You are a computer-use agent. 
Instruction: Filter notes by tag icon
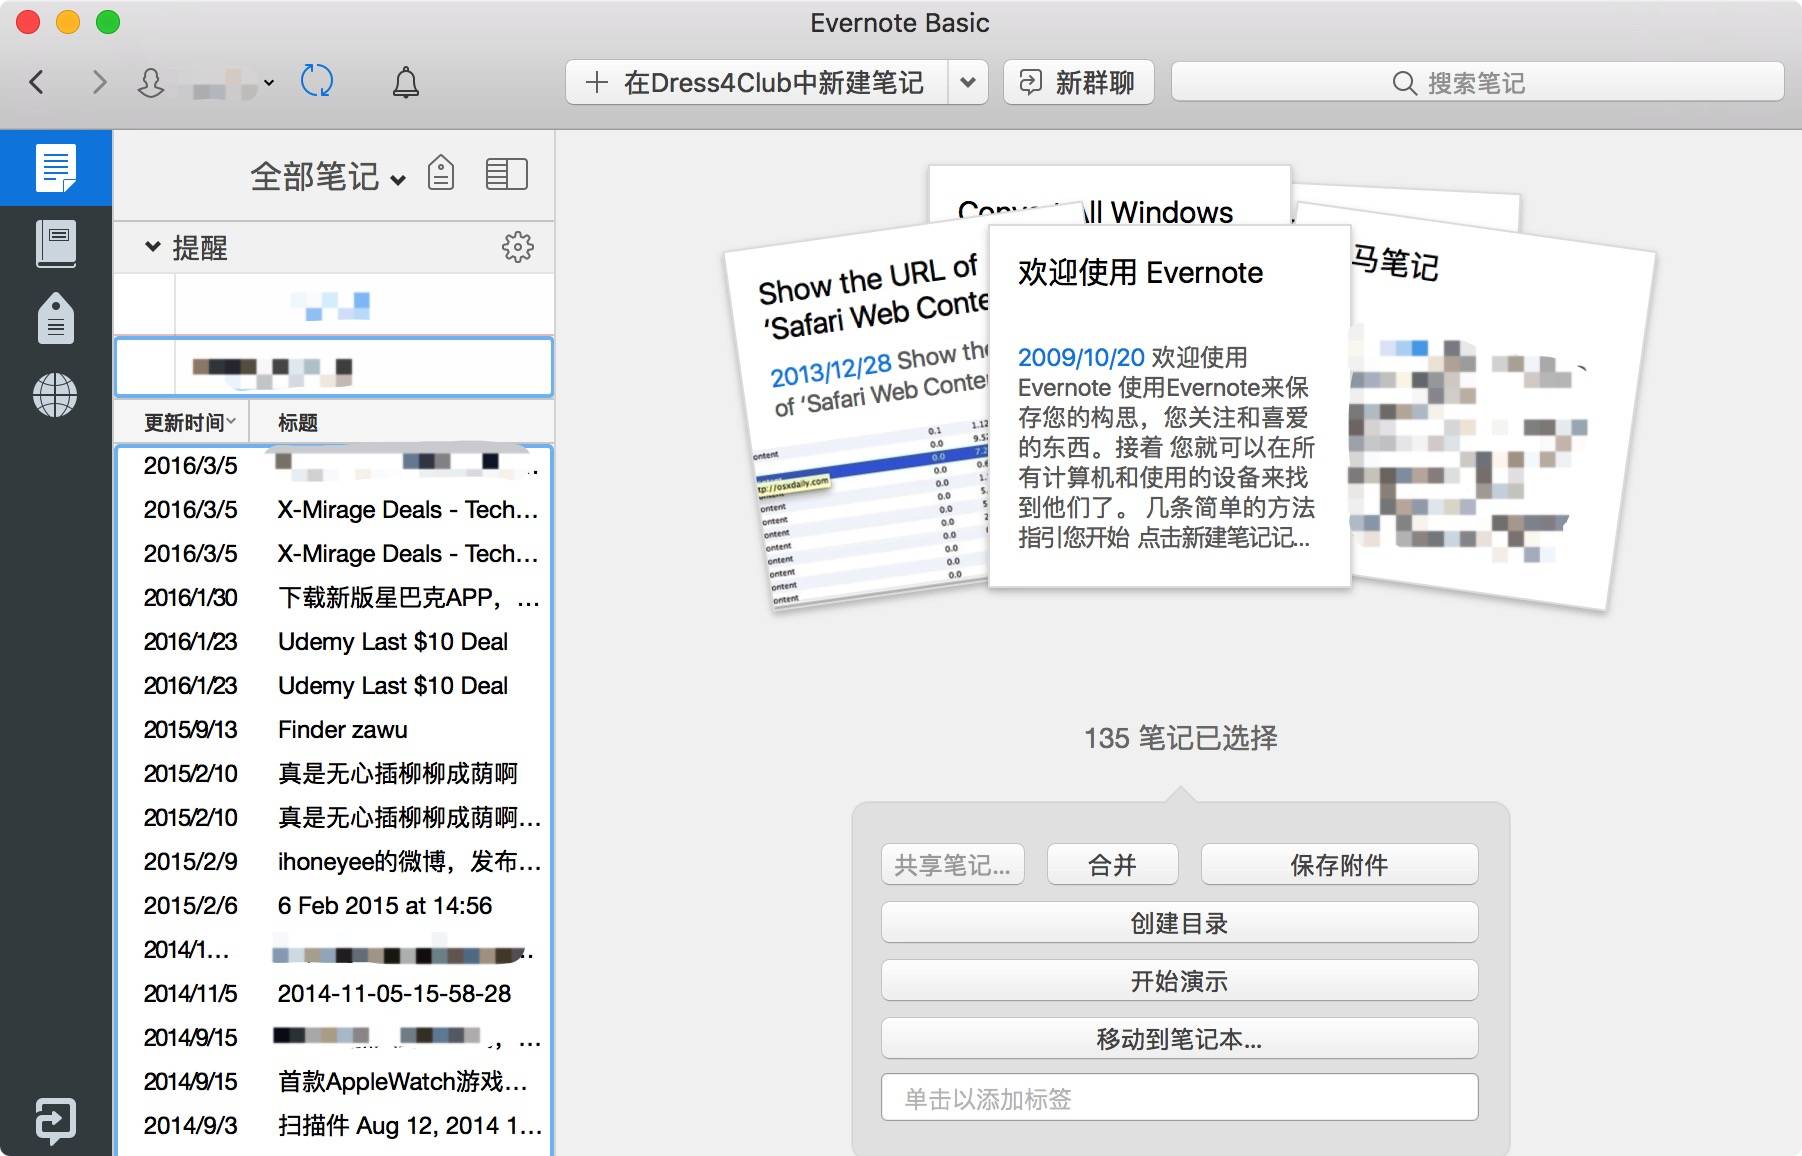point(441,174)
